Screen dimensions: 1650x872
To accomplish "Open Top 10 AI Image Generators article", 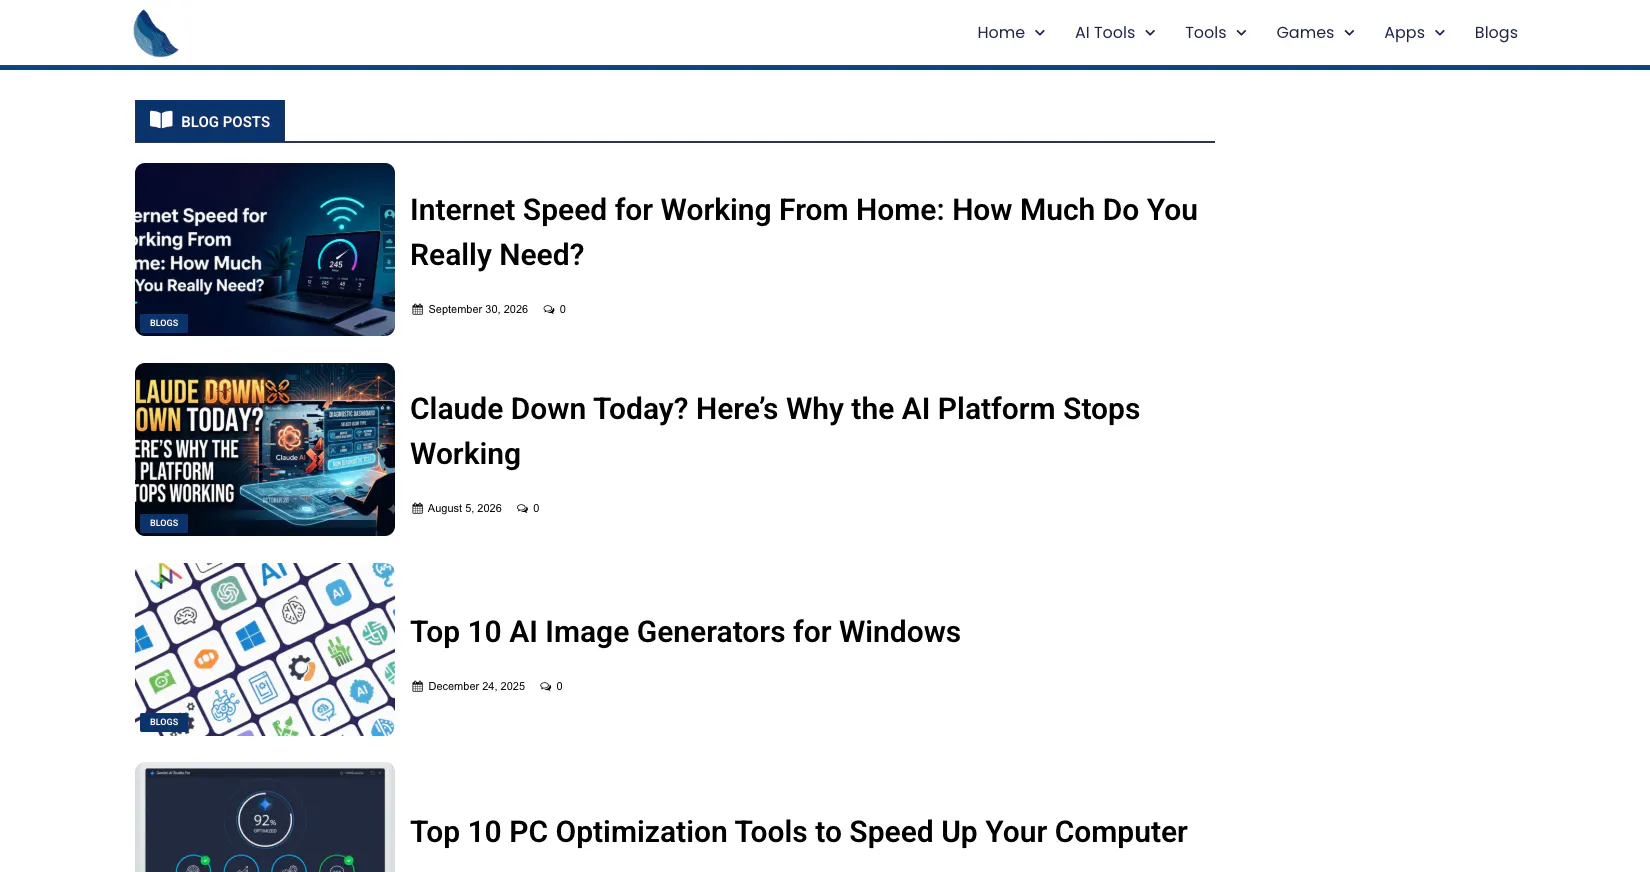I will point(685,632).
